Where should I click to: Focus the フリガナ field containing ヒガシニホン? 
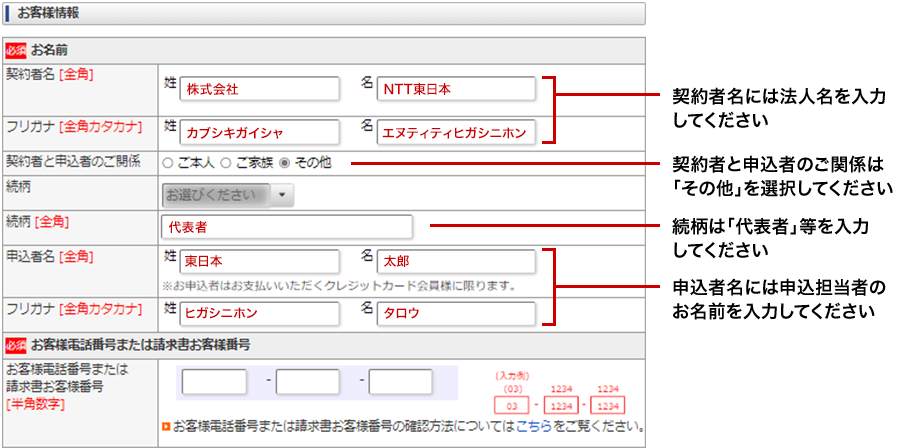coord(260,313)
